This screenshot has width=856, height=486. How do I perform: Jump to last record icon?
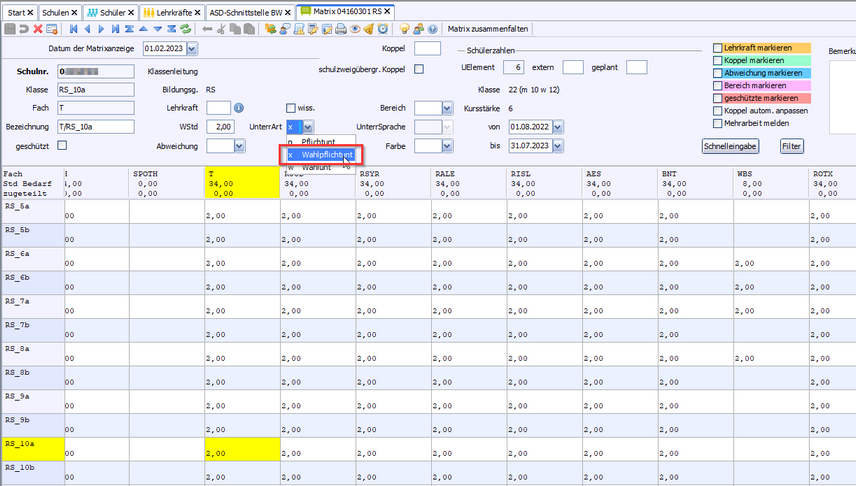(115, 29)
